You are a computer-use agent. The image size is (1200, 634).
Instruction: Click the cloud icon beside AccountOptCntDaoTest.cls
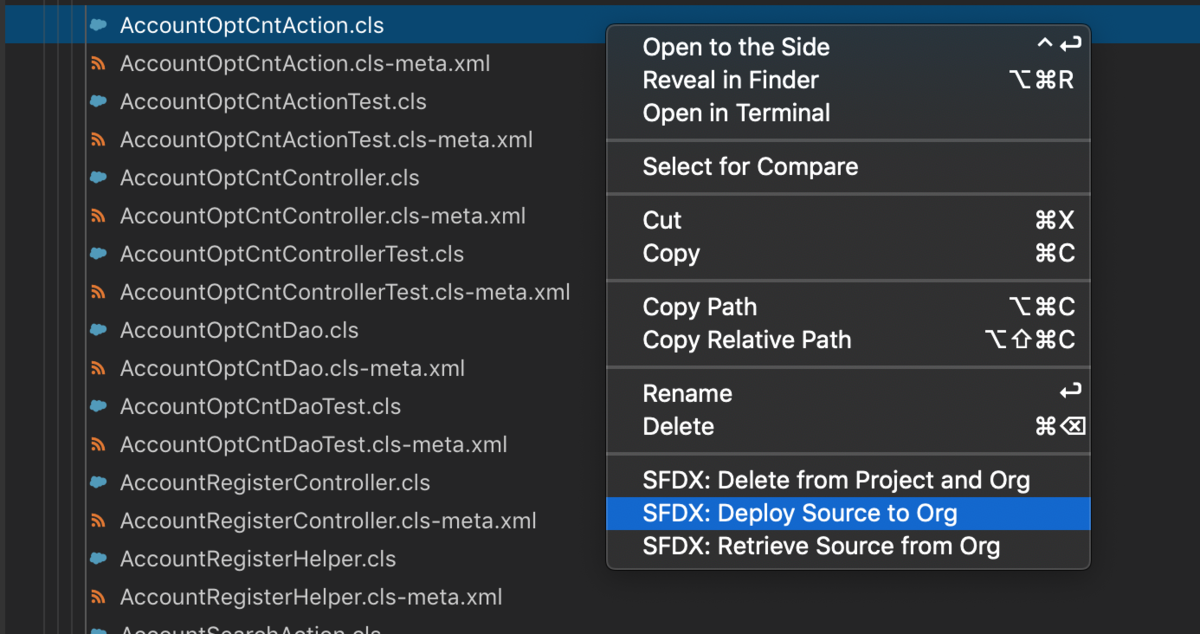(98, 405)
